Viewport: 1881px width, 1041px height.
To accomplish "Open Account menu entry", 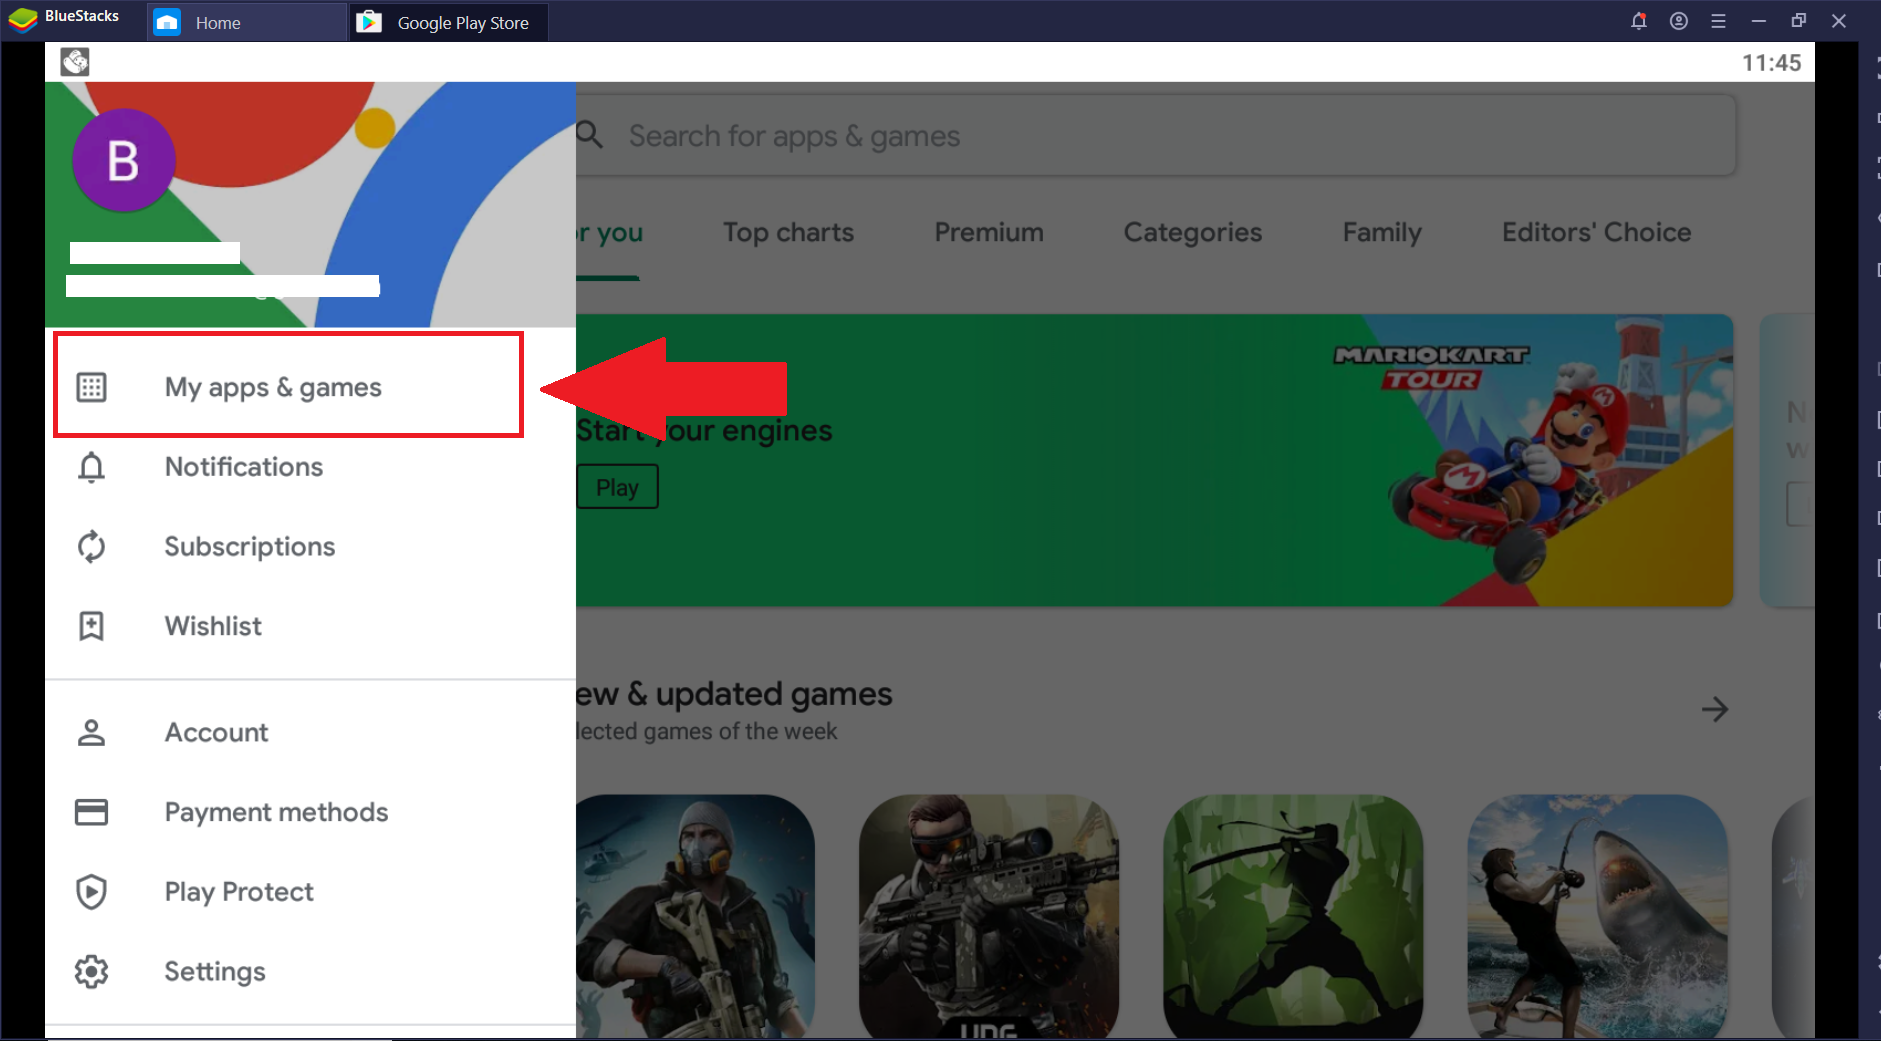I will pos(310,733).
